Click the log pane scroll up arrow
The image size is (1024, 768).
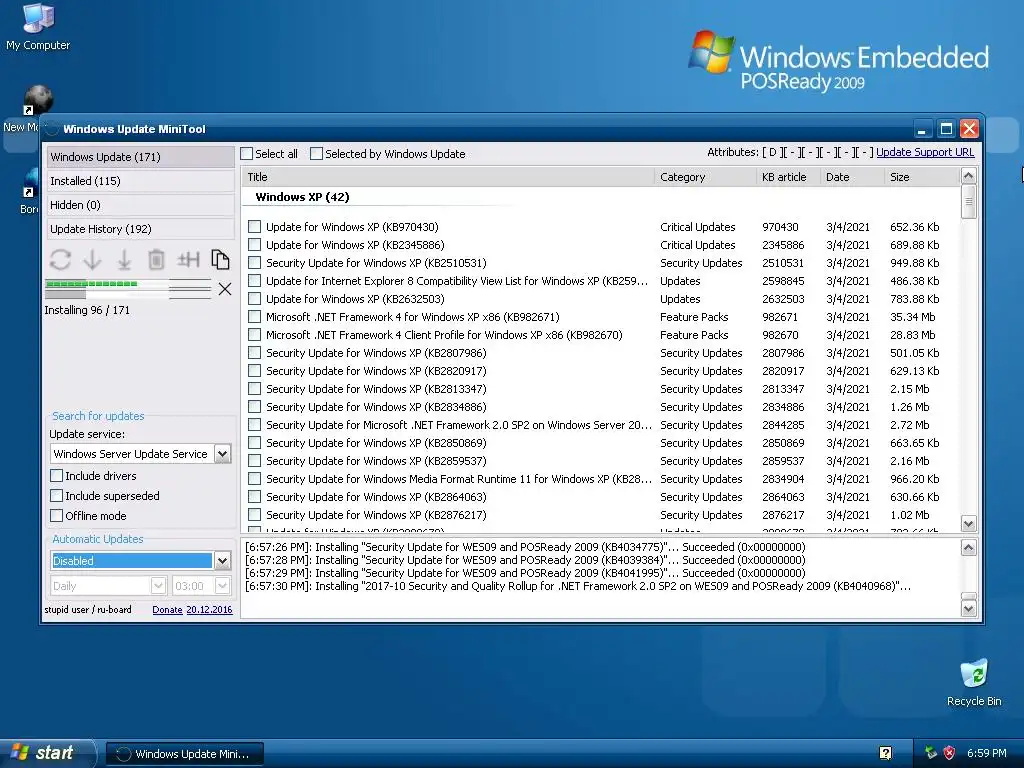[968, 547]
